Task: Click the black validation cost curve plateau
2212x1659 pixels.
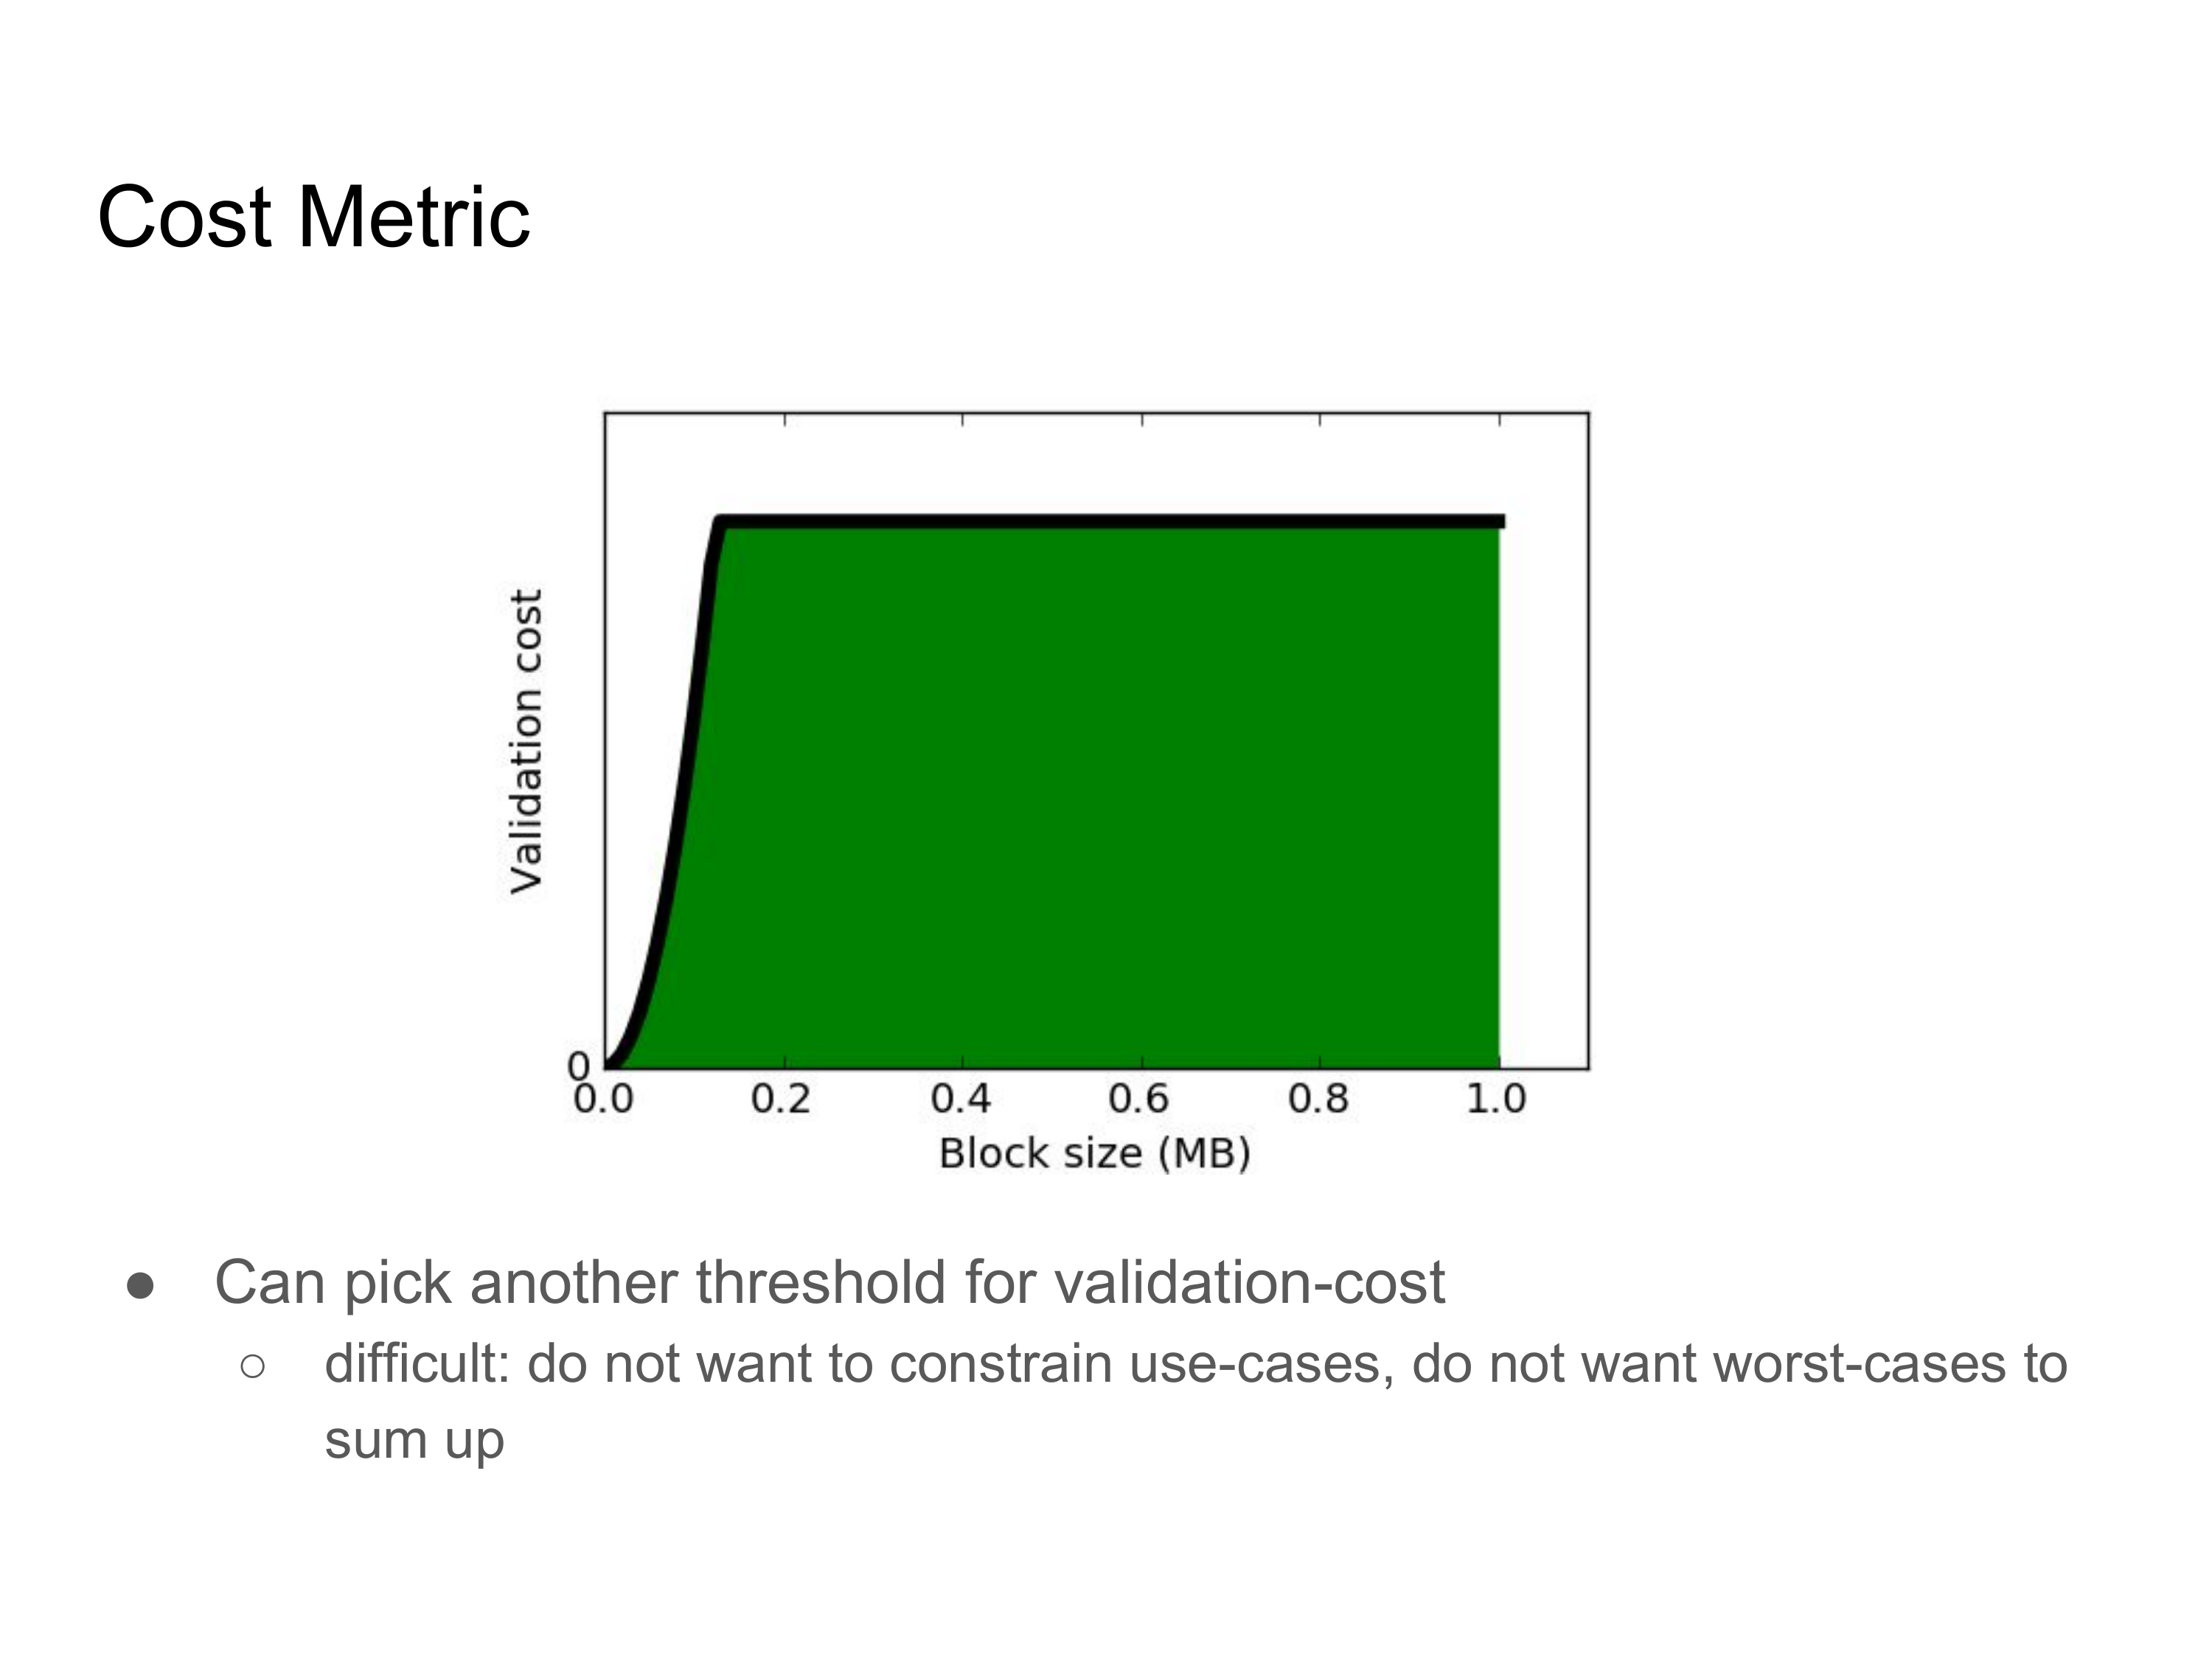Action: tap(1110, 521)
